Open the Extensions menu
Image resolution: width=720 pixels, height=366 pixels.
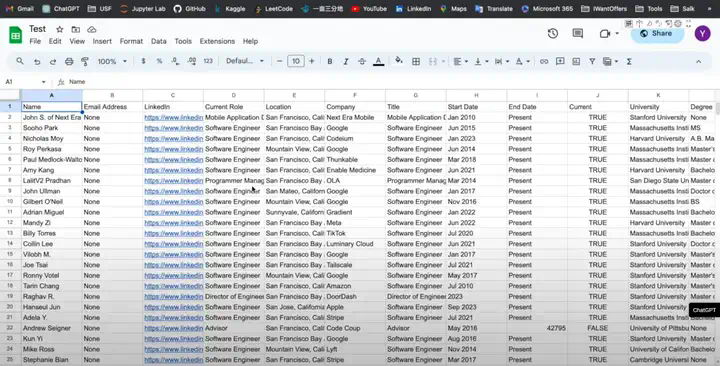point(217,41)
